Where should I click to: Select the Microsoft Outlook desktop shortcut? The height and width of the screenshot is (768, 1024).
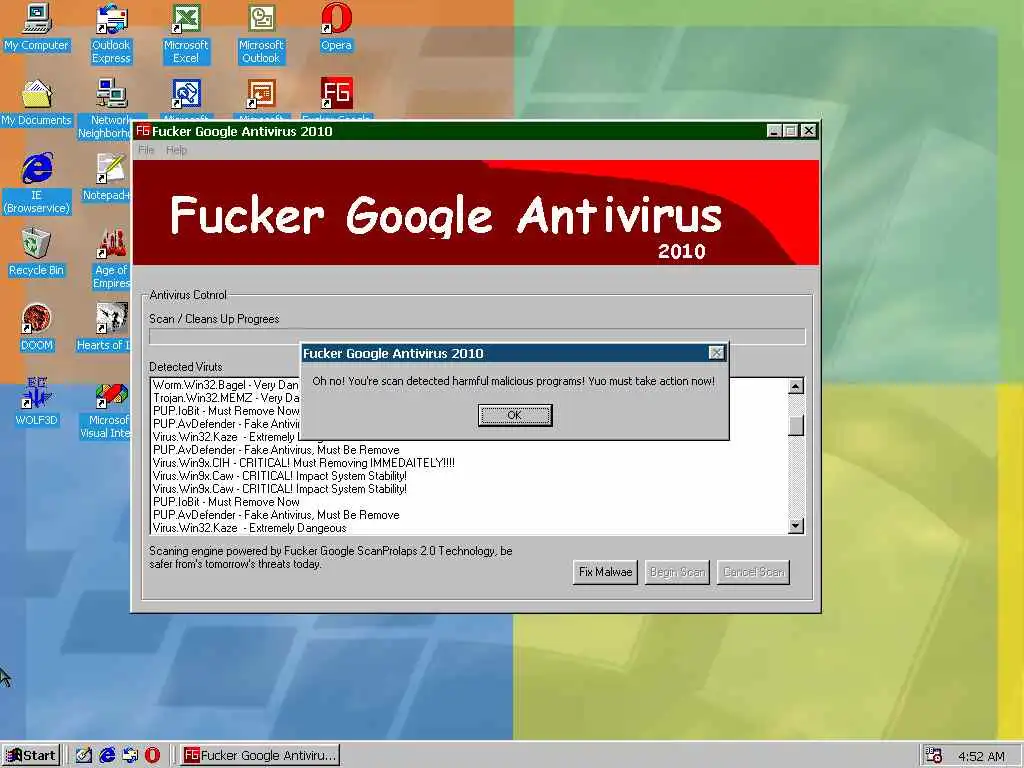[x=261, y=34]
